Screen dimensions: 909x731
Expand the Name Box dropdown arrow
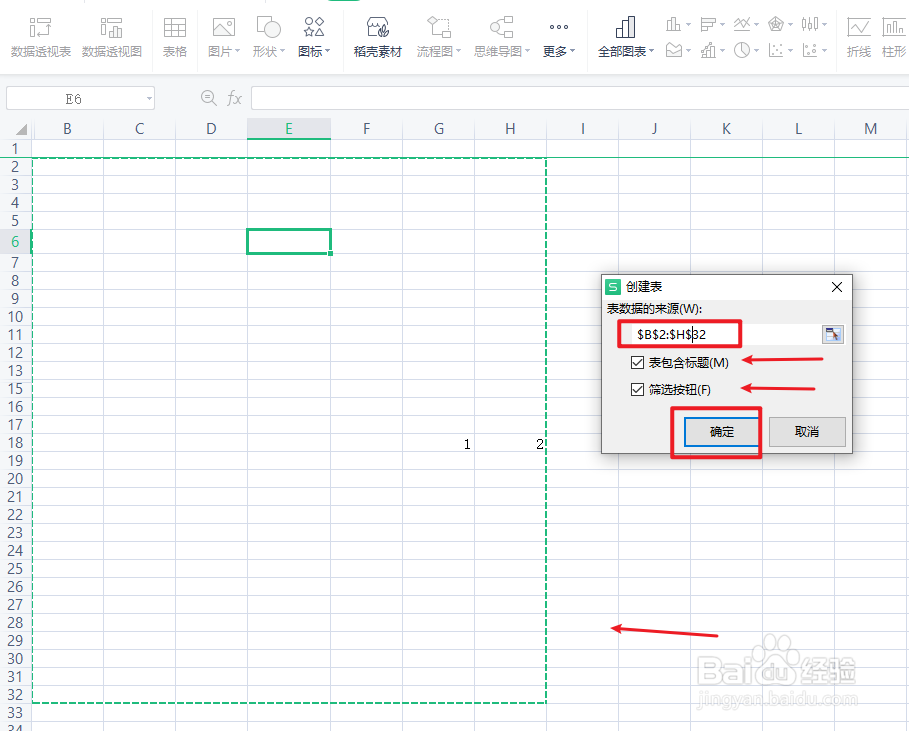[150, 99]
